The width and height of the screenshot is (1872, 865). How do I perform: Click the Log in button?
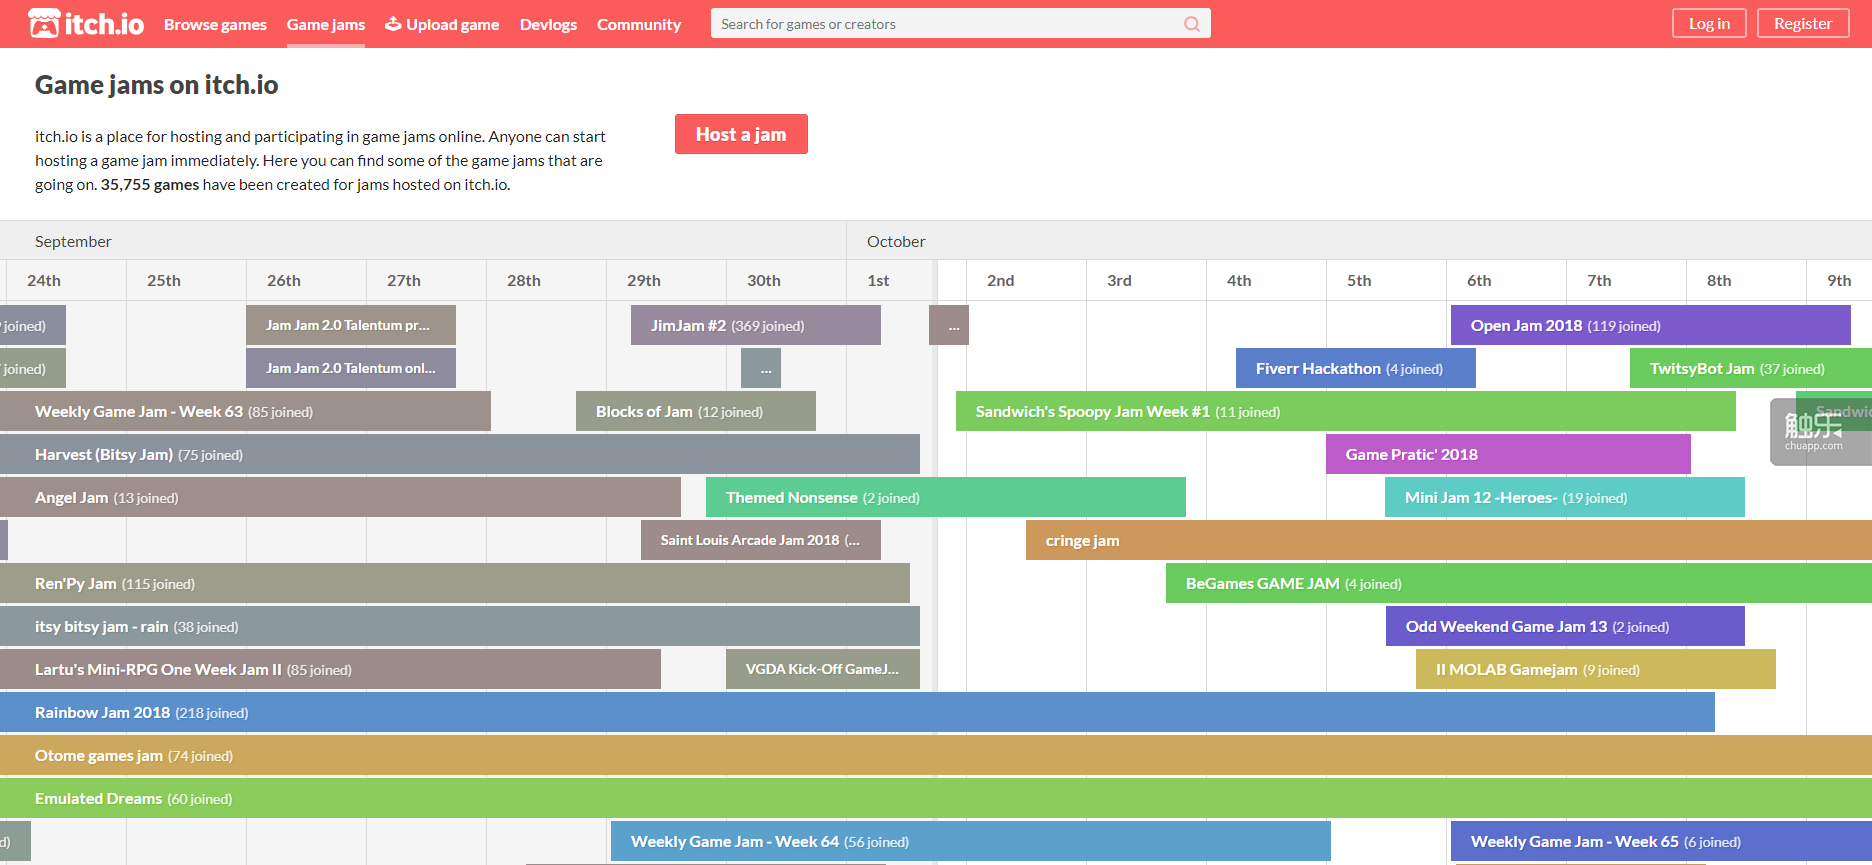[x=1709, y=23]
